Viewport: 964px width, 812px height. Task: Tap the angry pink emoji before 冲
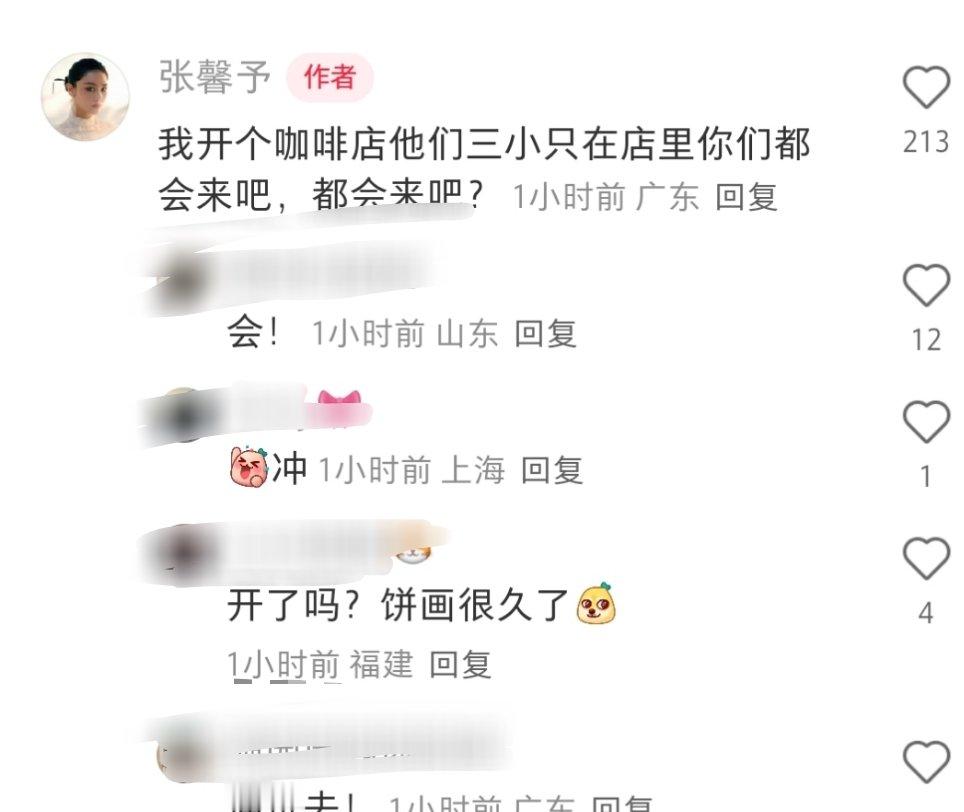249,467
